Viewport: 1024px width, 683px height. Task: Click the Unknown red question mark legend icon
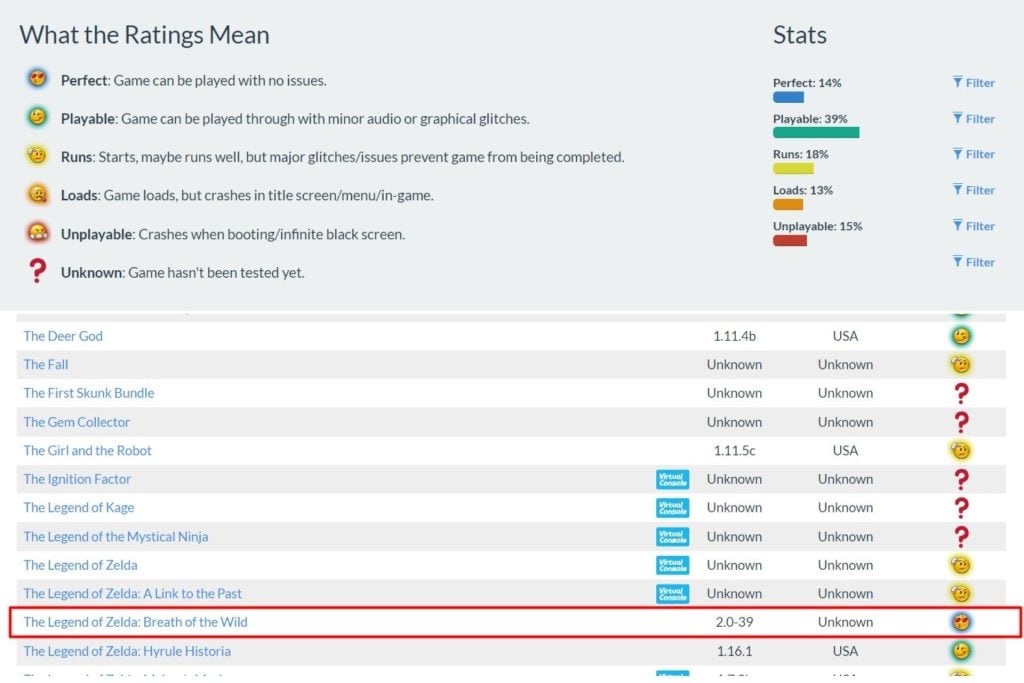tap(37, 271)
